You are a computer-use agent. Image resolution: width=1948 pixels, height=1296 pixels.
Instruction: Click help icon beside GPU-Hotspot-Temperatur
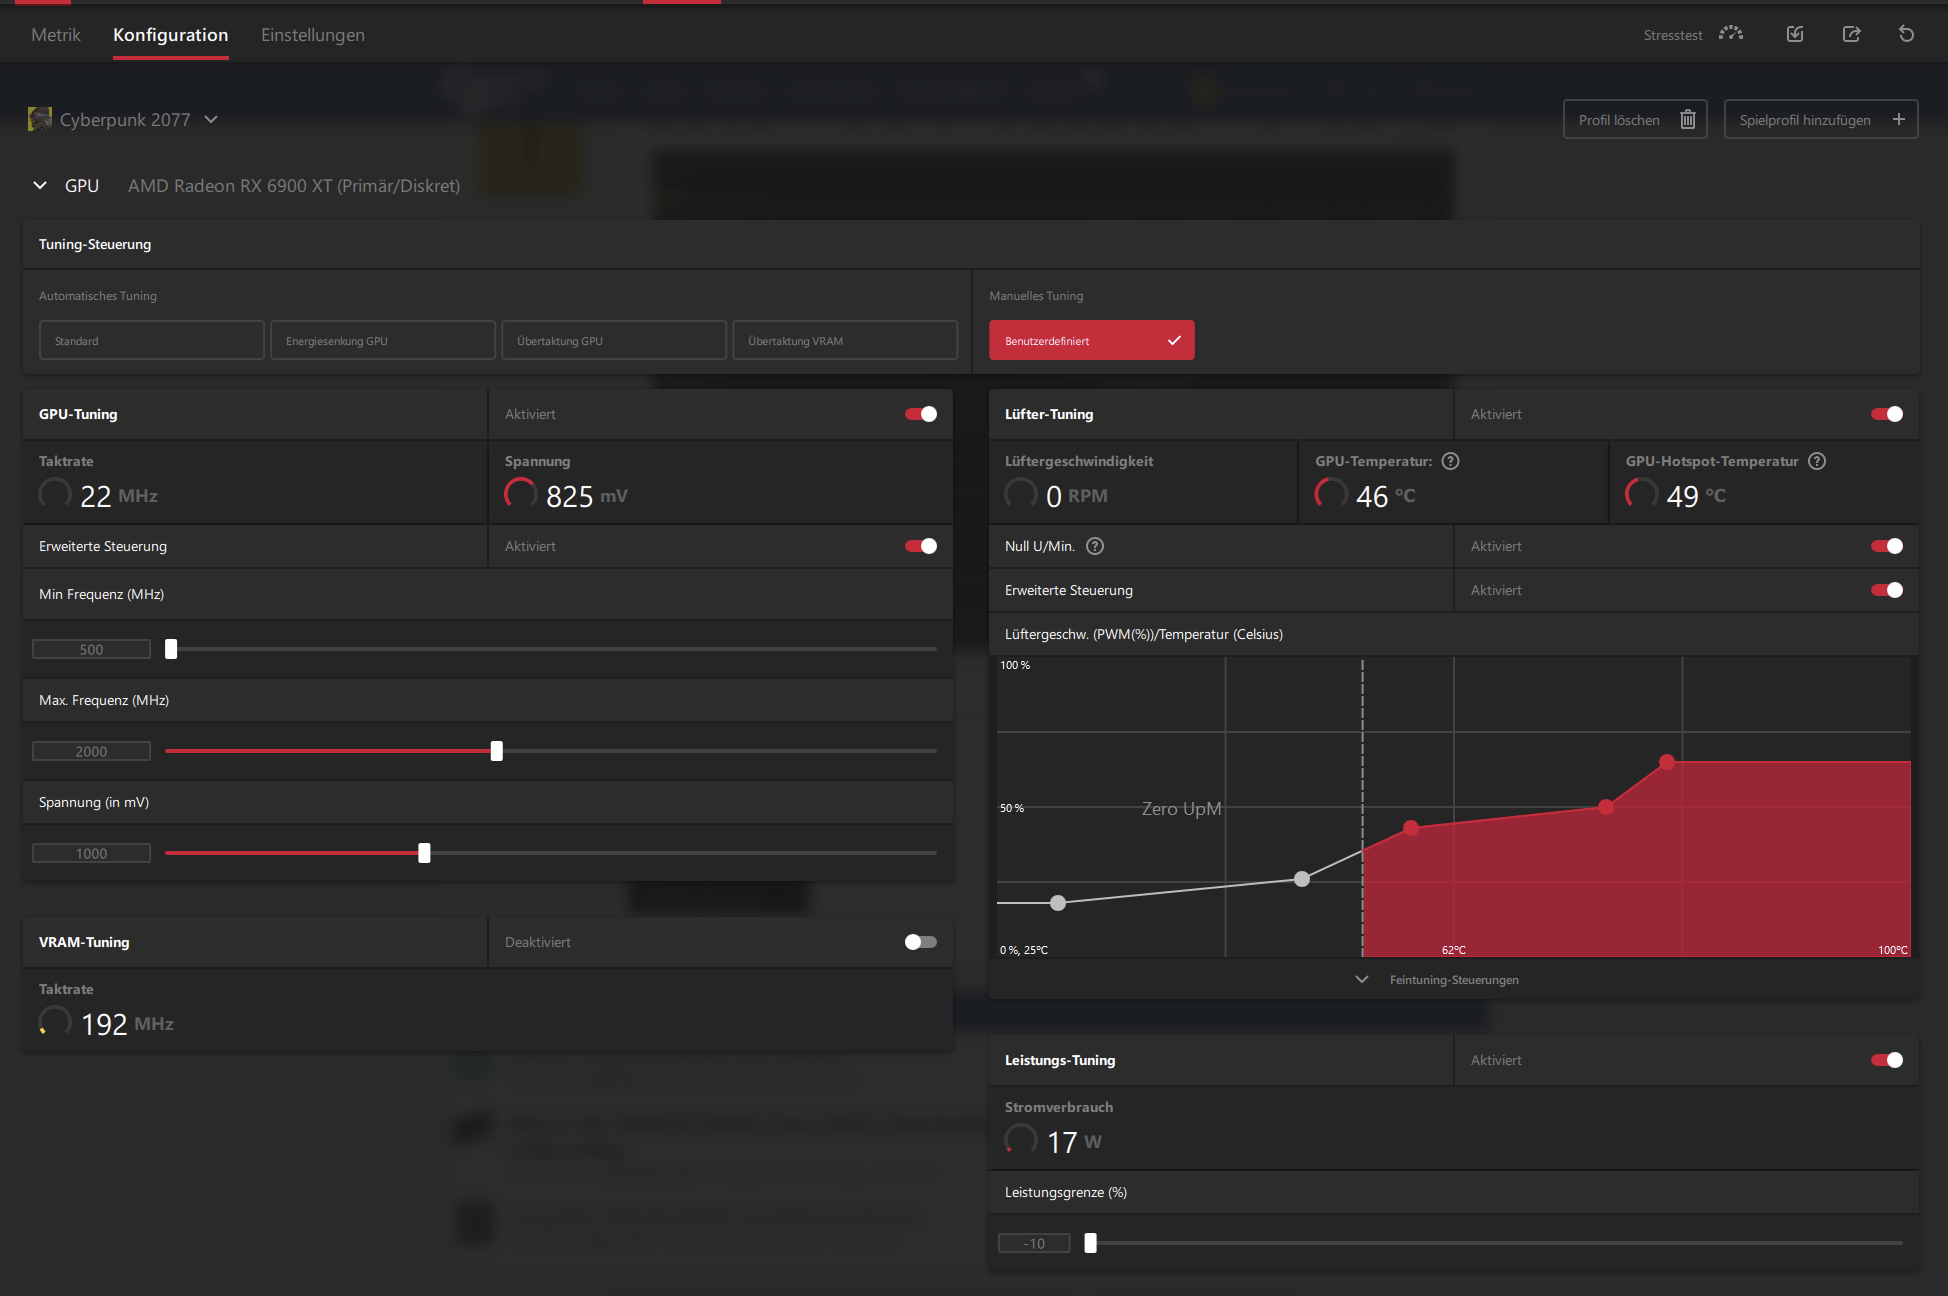[x=1817, y=461]
